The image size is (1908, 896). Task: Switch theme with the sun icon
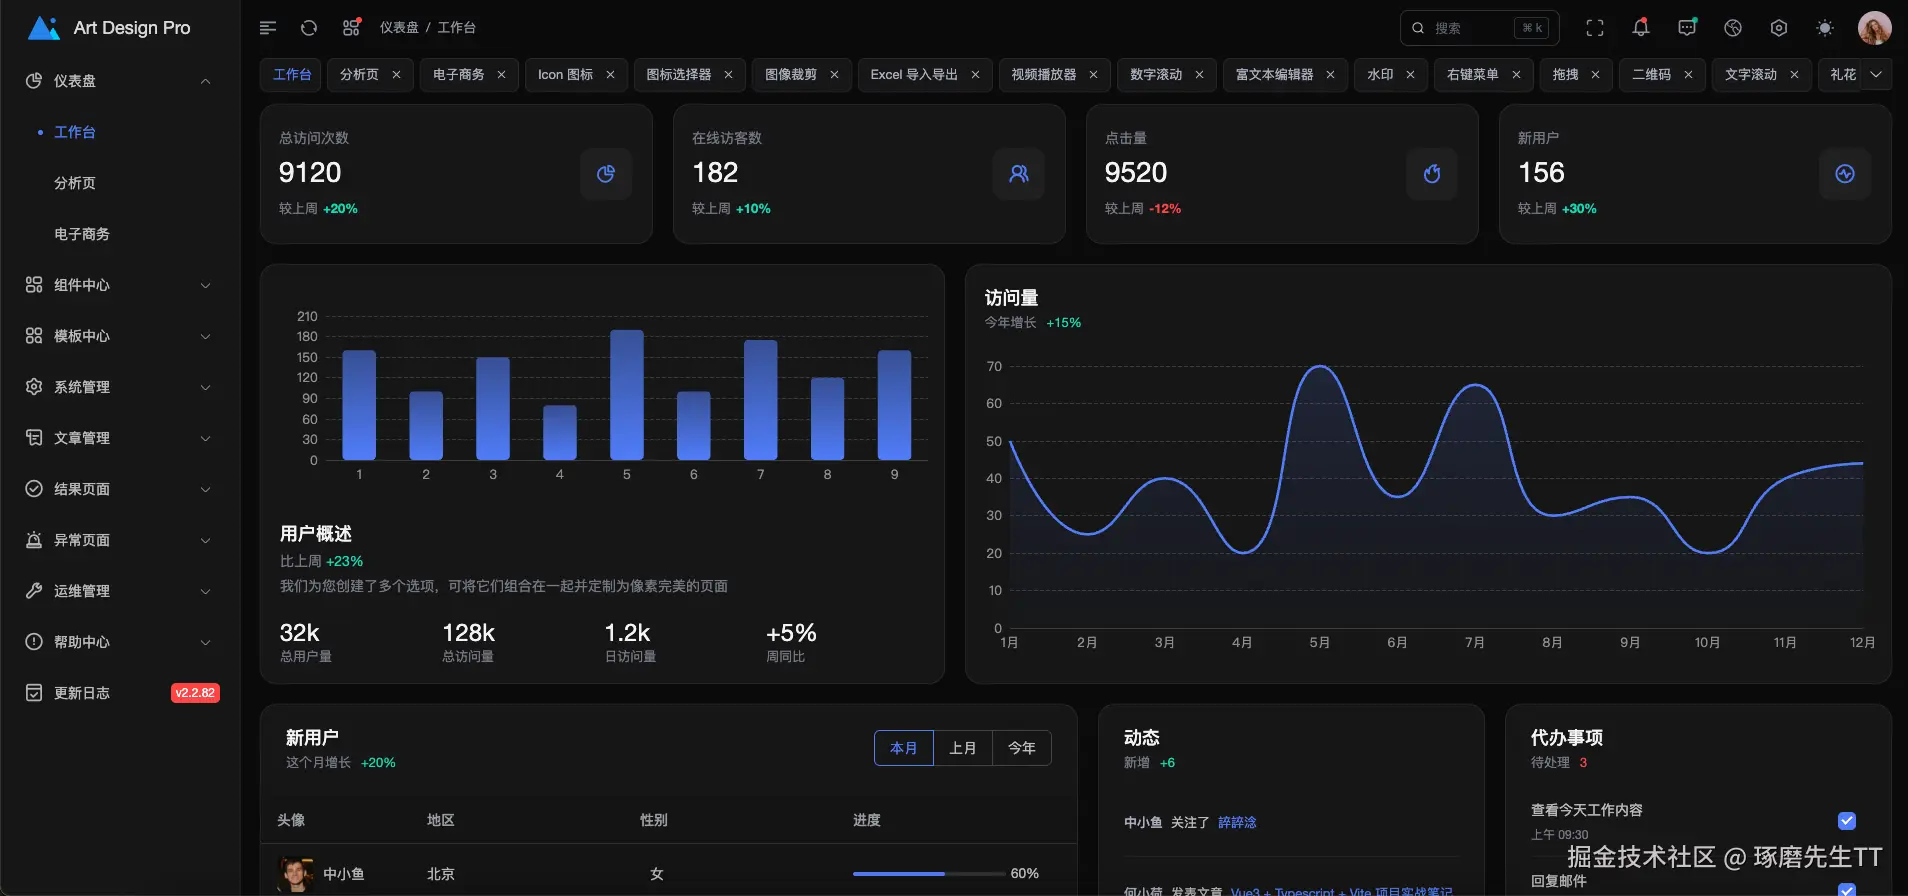coord(1825,28)
